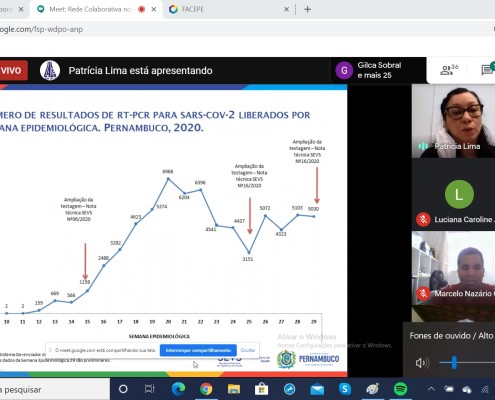495x400 pixels.
Task: Mute the headphone volume speaker icon
Action: click(x=422, y=363)
